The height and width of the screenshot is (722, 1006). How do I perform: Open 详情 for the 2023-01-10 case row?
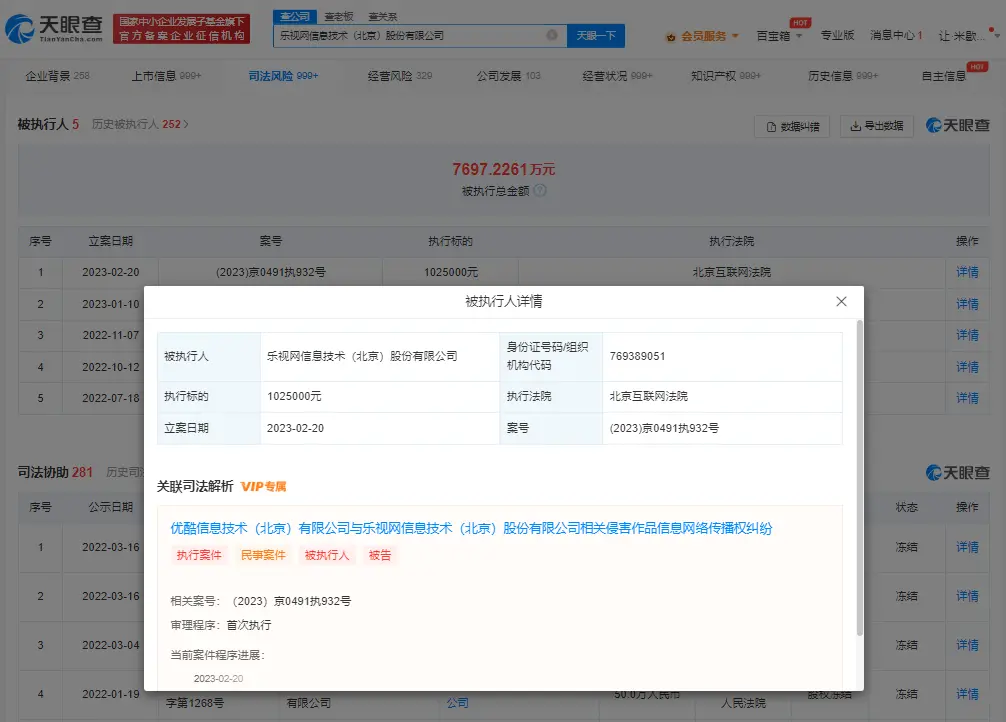pyautogui.click(x=967, y=304)
